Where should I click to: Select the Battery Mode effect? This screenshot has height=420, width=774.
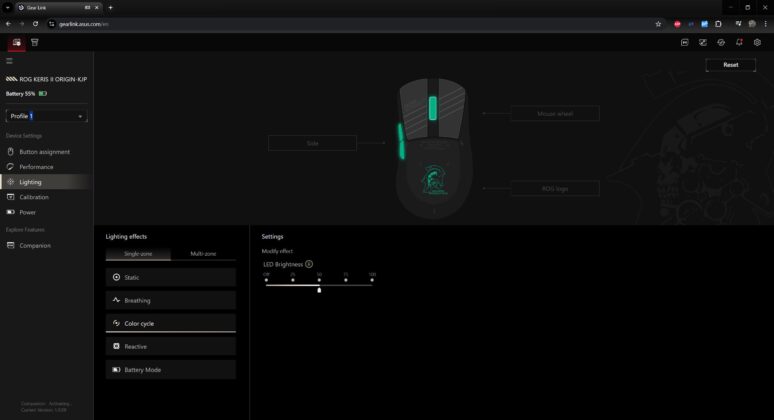(171, 370)
